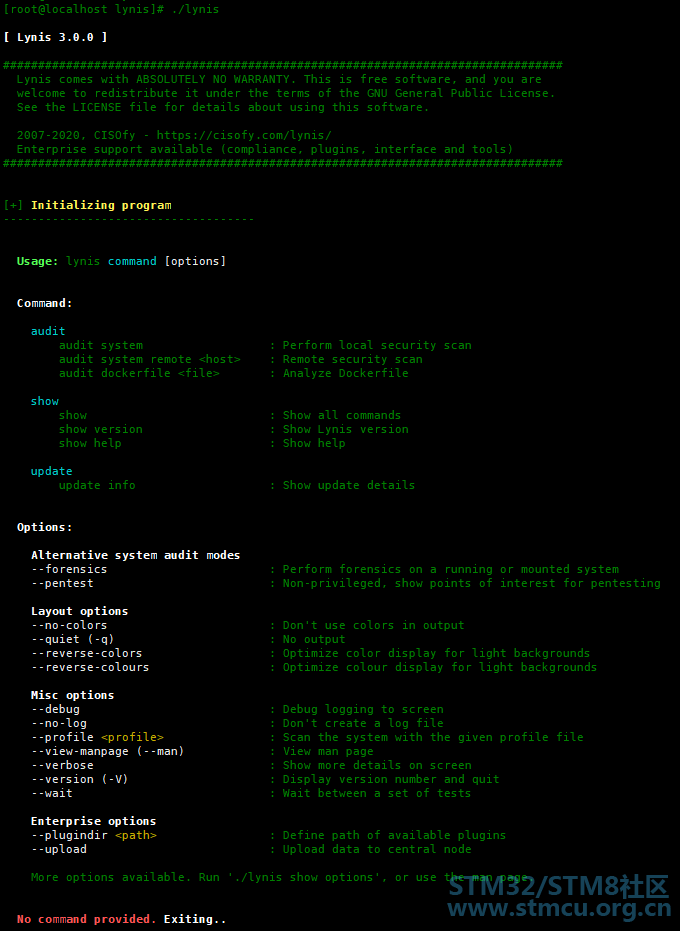Click the '--pentest' option
Viewport: 680px width, 931px height.
[62, 584]
